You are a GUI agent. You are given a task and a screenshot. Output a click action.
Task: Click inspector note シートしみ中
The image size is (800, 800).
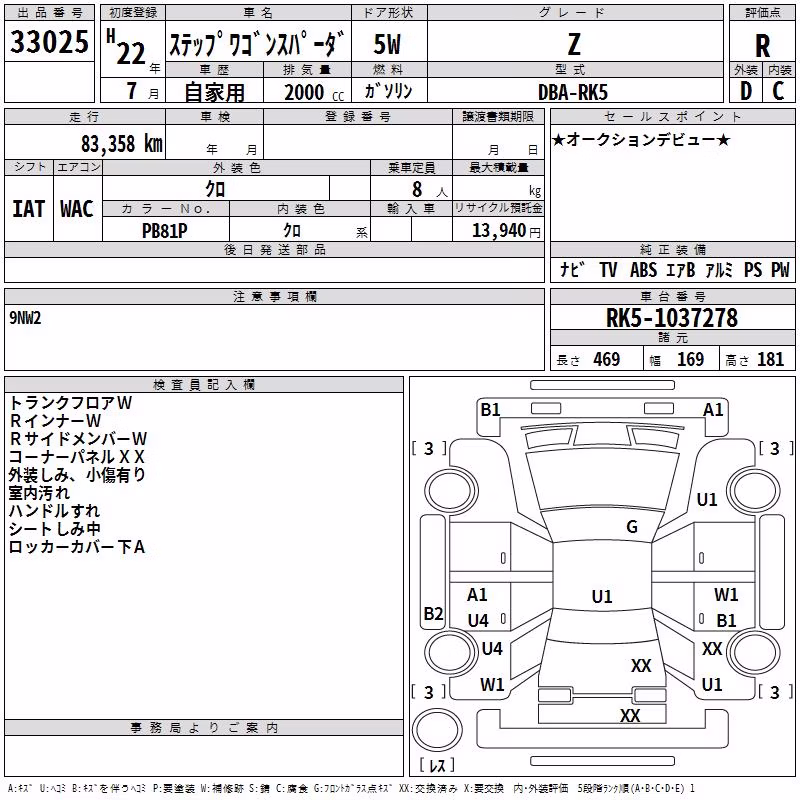[55, 529]
